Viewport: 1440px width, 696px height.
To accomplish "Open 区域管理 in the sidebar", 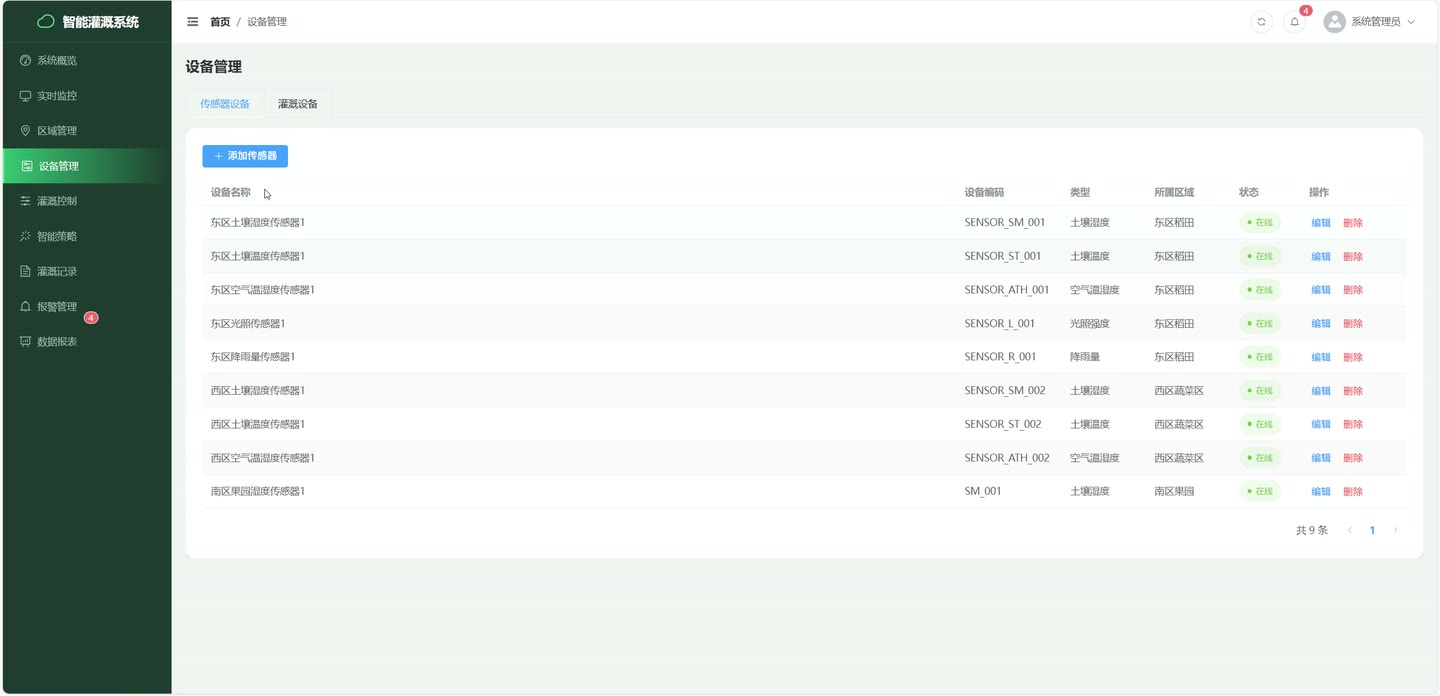I will pyautogui.click(x=87, y=131).
